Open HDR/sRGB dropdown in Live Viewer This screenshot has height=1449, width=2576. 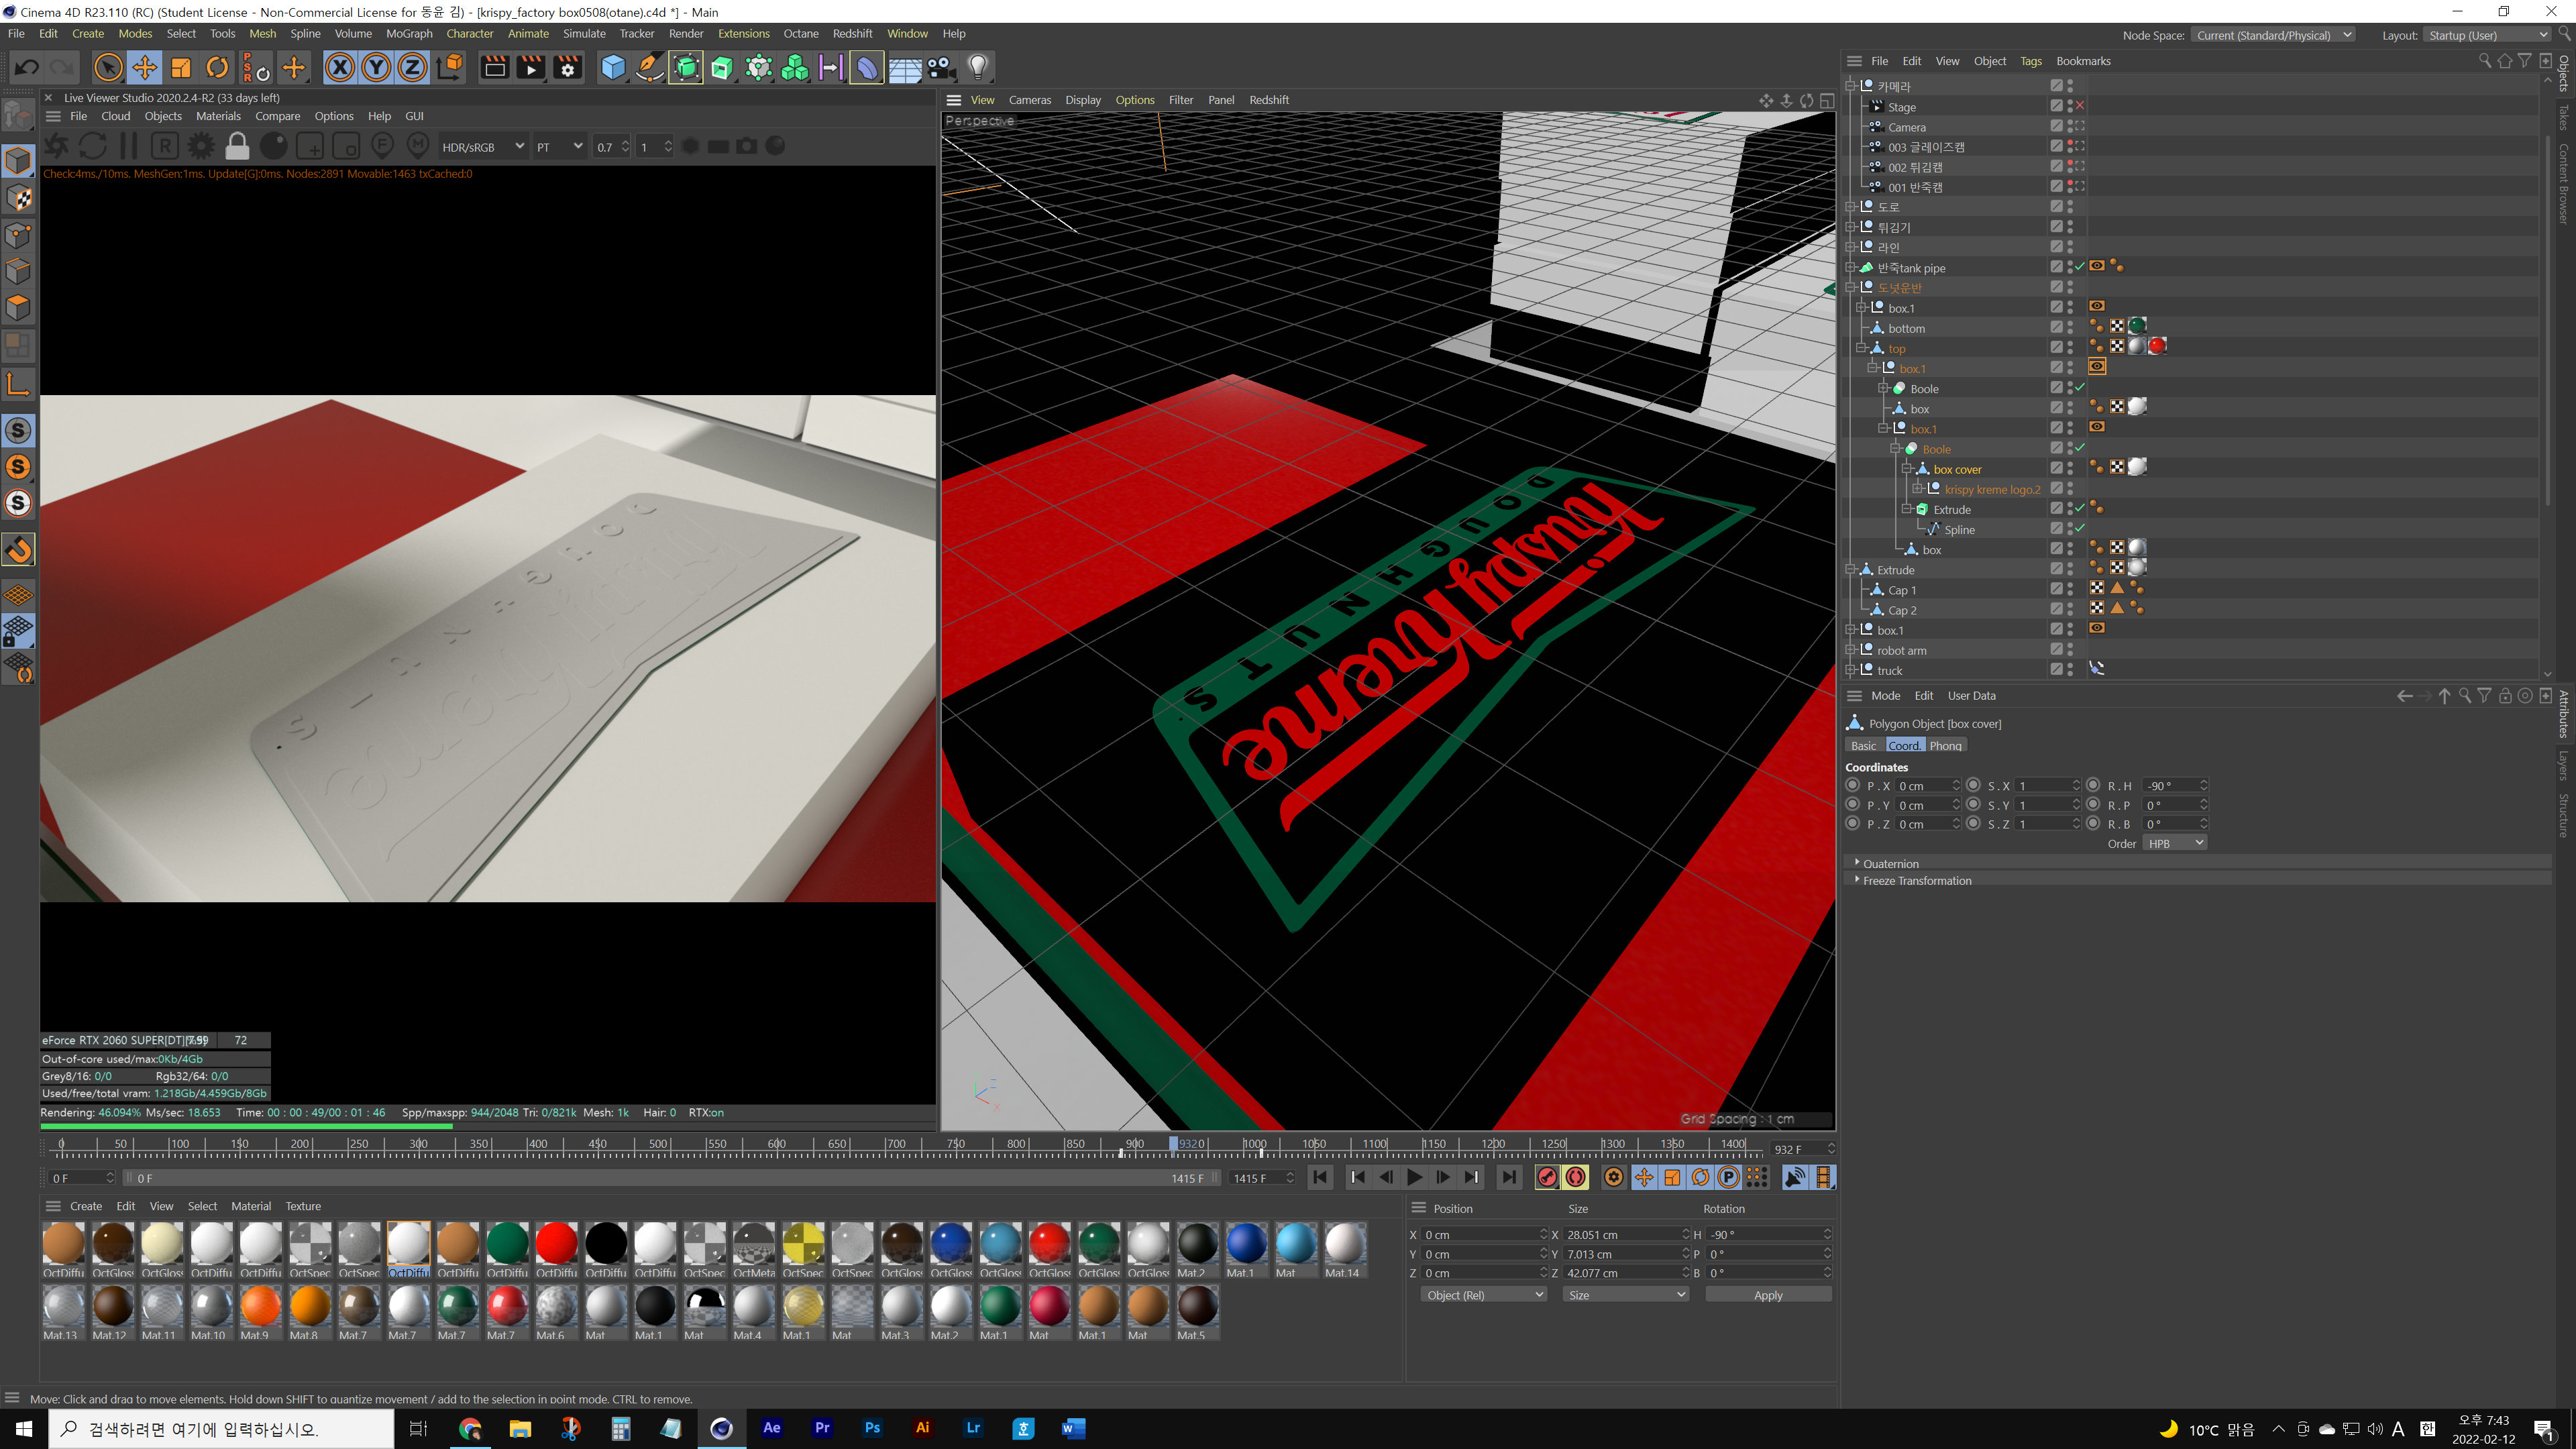click(482, 147)
